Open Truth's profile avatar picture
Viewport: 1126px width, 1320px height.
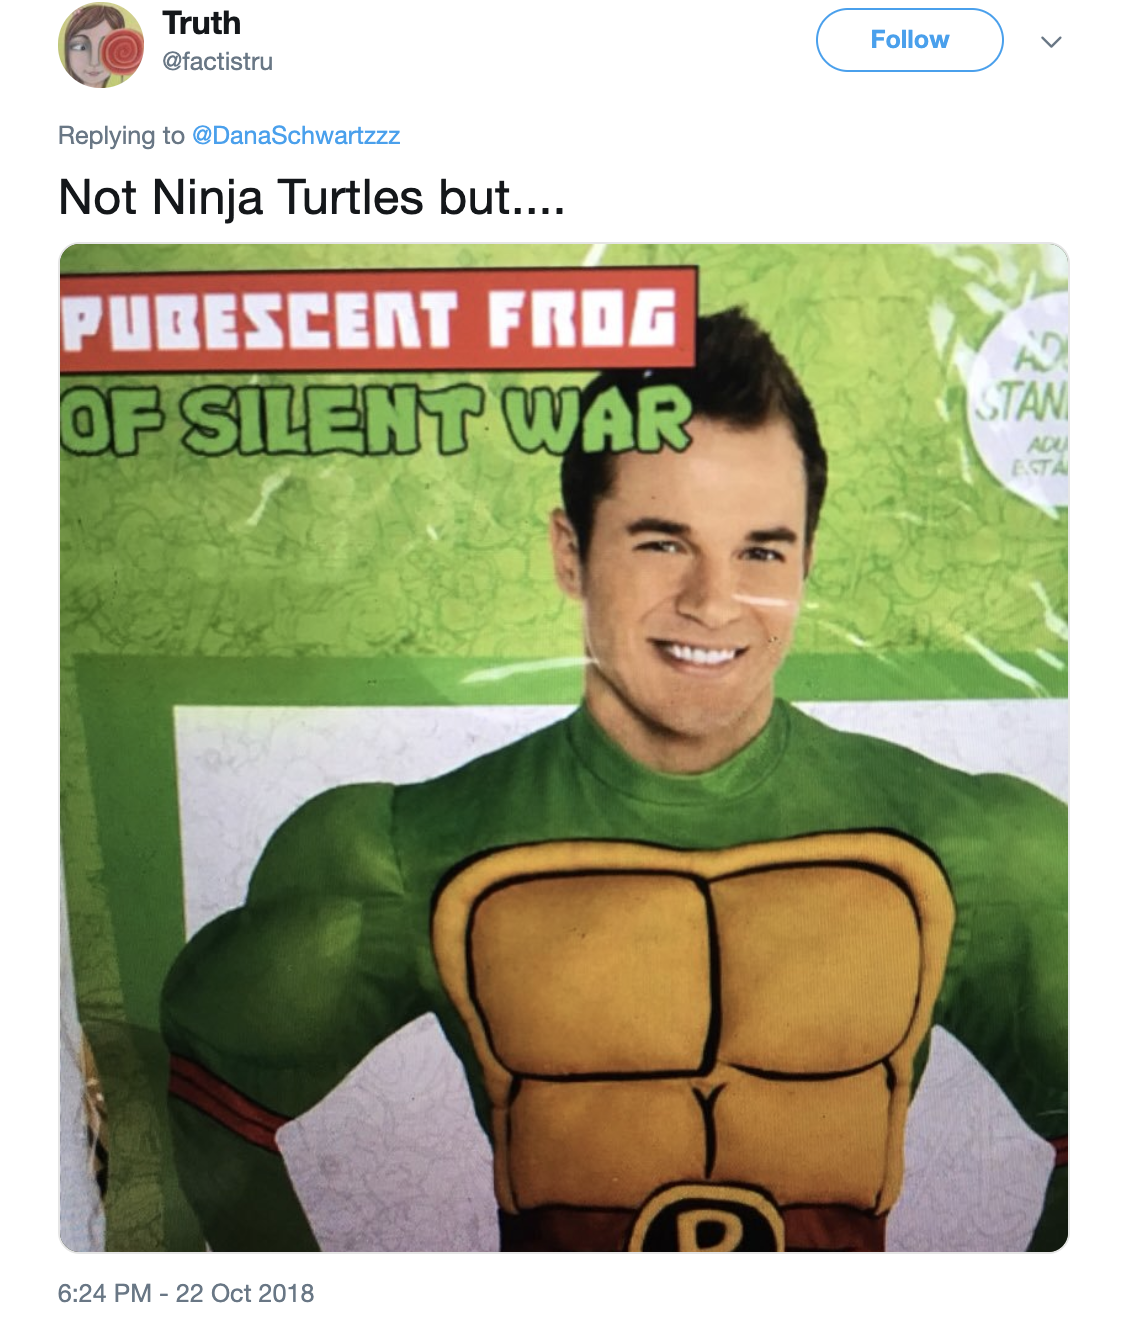pos(101,45)
